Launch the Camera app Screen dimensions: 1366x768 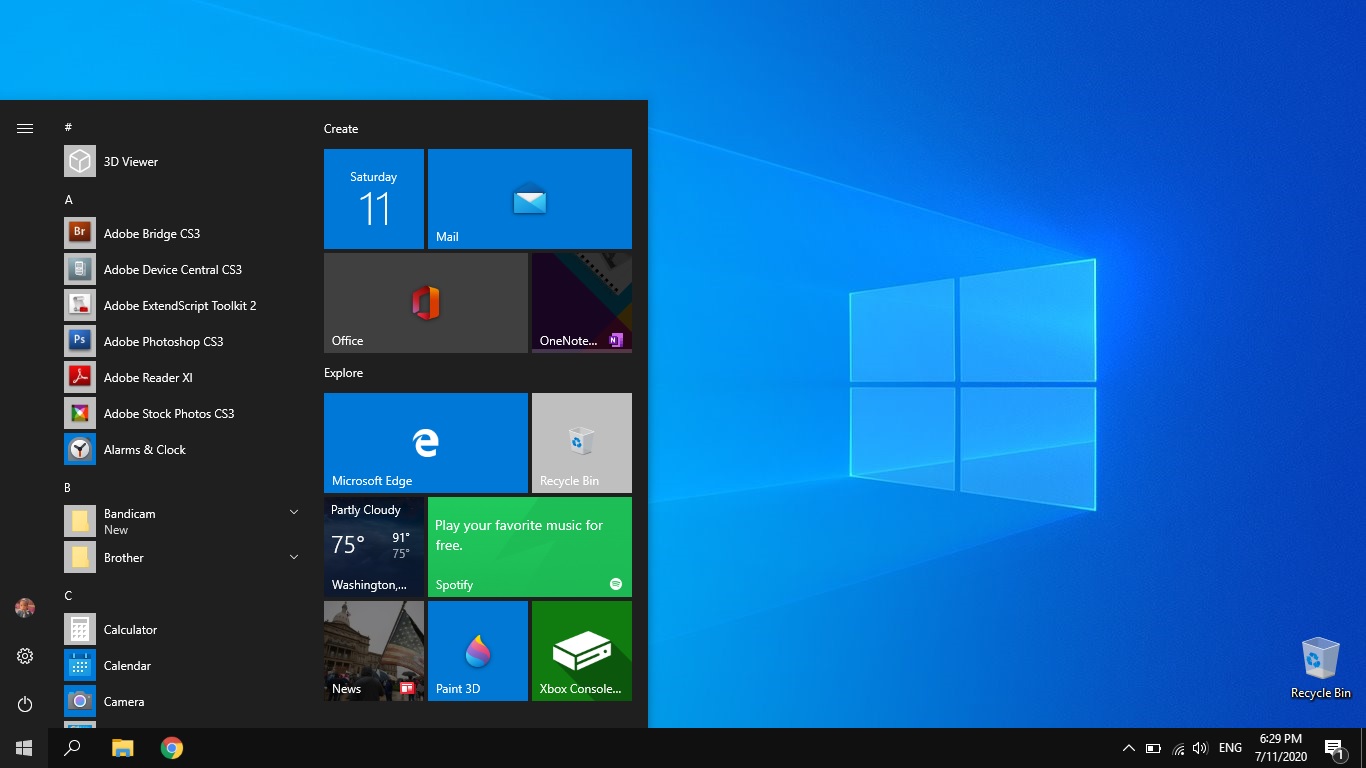coord(123,701)
